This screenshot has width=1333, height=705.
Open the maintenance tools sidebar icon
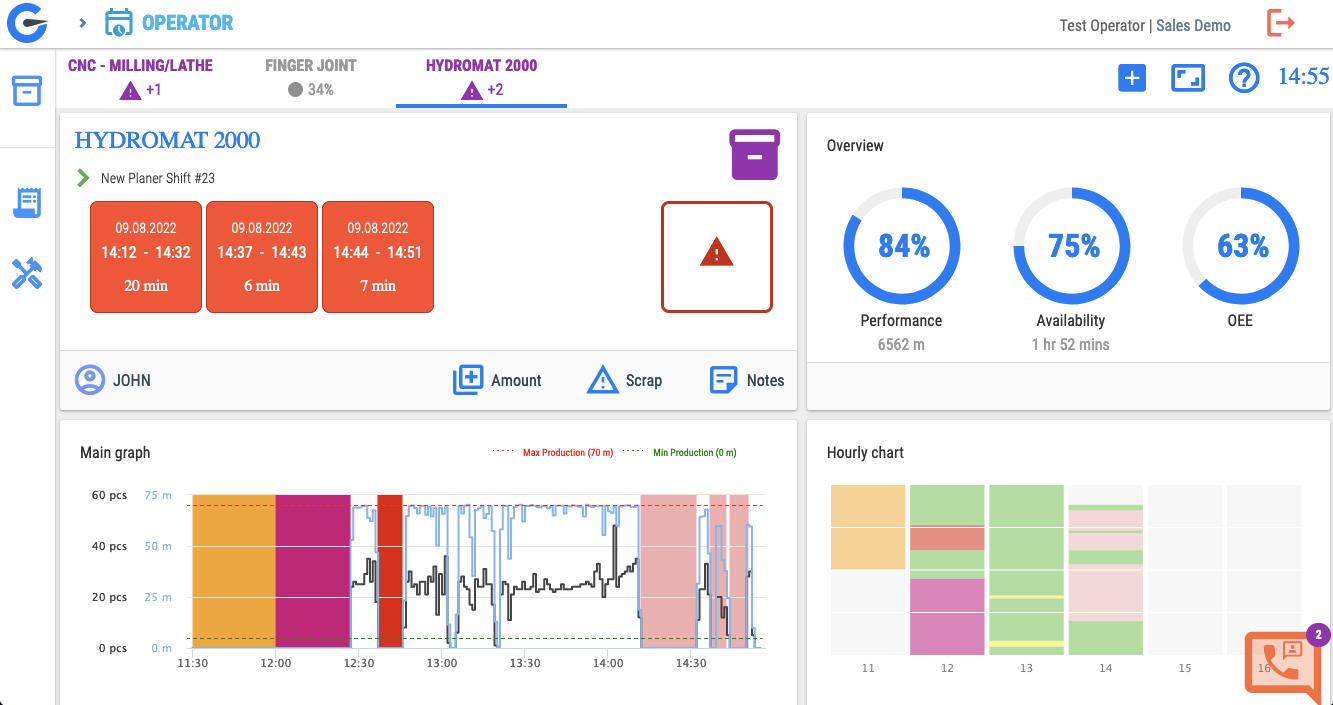(x=27, y=273)
